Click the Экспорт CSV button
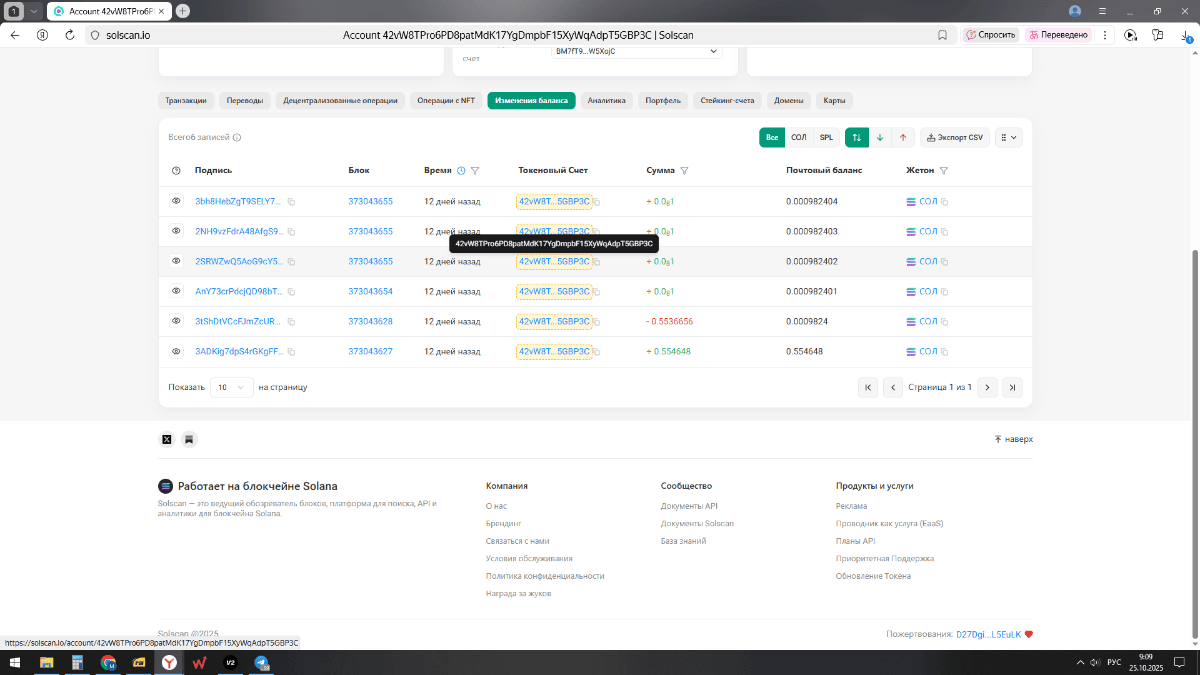The height and width of the screenshot is (675, 1200). point(952,137)
